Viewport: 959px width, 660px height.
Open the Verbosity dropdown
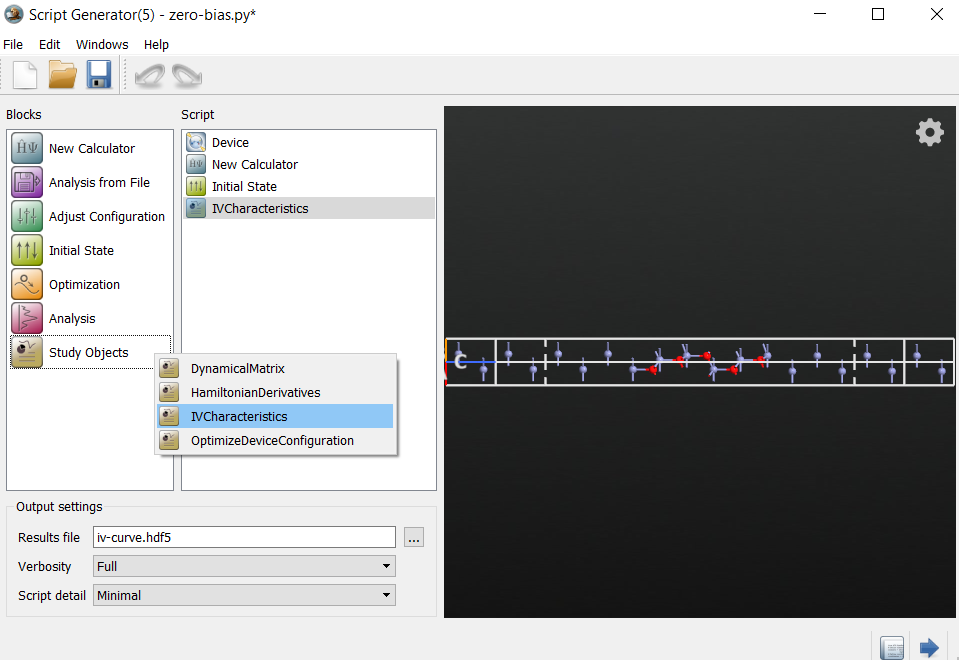point(244,566)
